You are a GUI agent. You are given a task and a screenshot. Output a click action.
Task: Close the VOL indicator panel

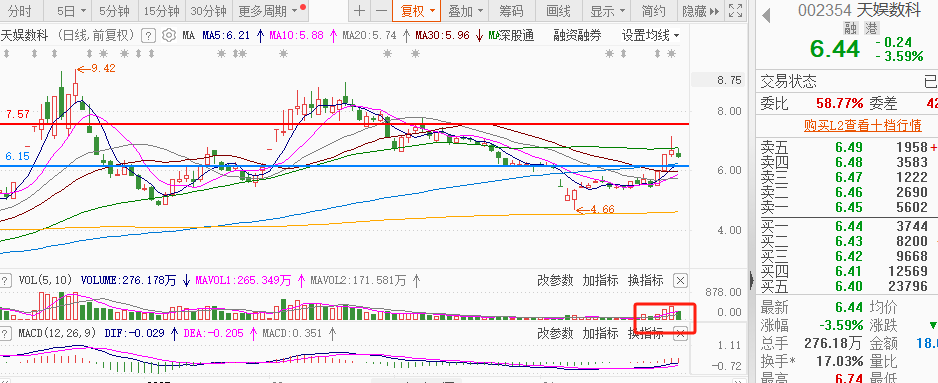[680, 280]
